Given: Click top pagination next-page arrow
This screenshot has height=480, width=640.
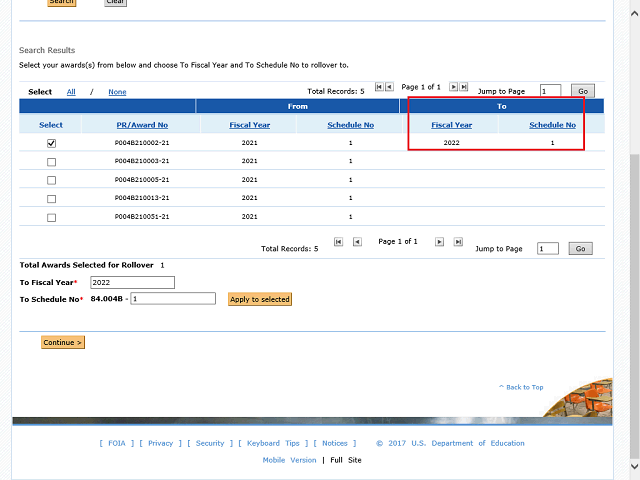Looking at the screenshot, I should pyautogui.click(x=453, y=87).
